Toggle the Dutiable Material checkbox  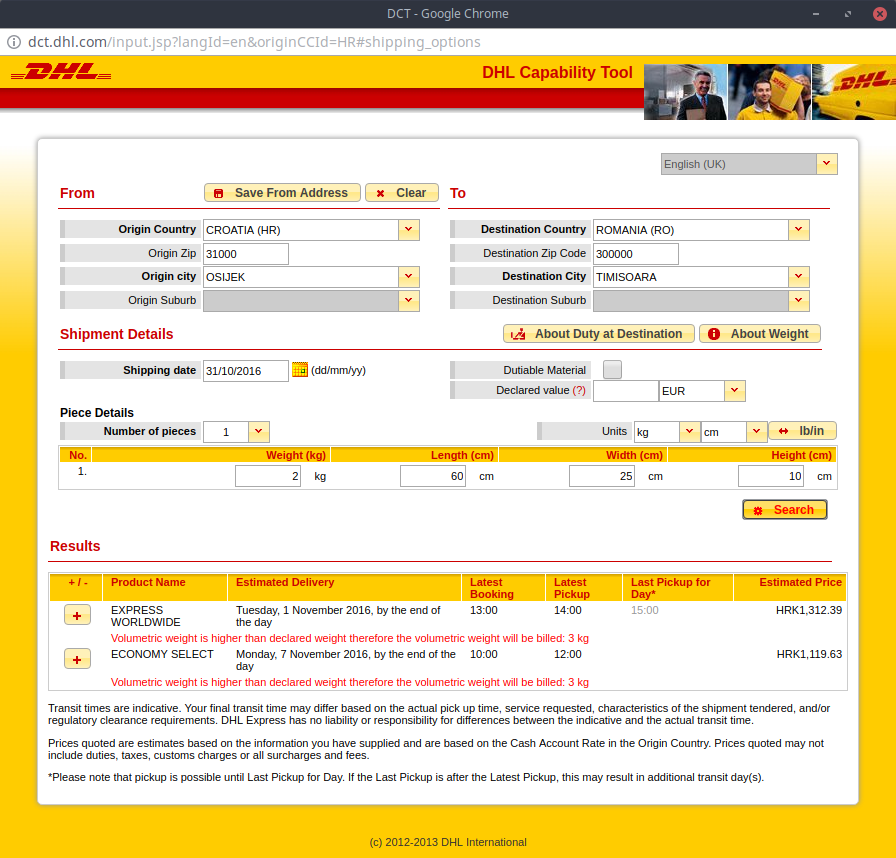click(x=611, y=369)
